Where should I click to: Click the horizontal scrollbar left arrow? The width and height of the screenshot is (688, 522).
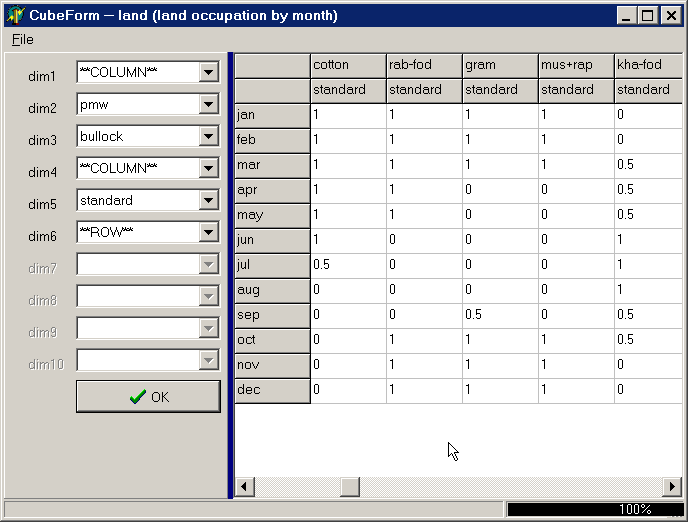[244, 487]
